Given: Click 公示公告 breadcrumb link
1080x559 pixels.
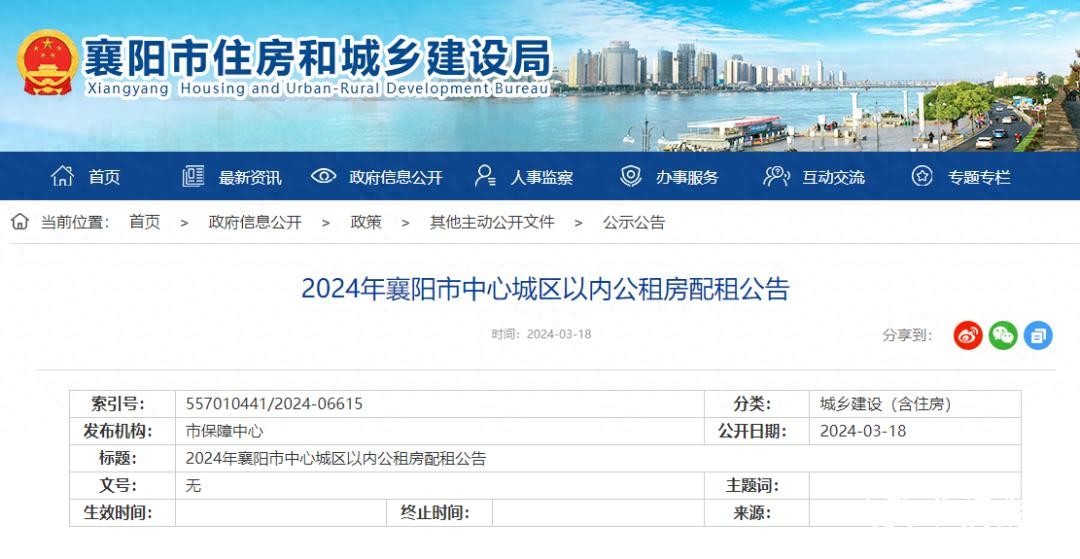Looking at the screenshot, I should (x=634, y=222).
